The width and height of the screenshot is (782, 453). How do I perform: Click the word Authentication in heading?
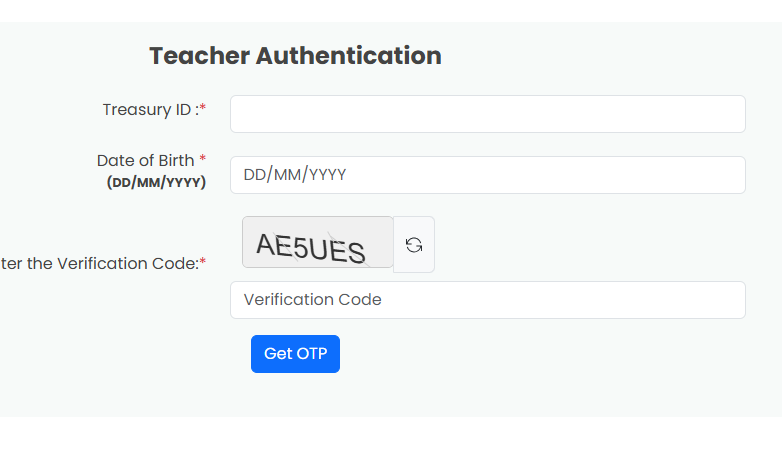point(349,55)
